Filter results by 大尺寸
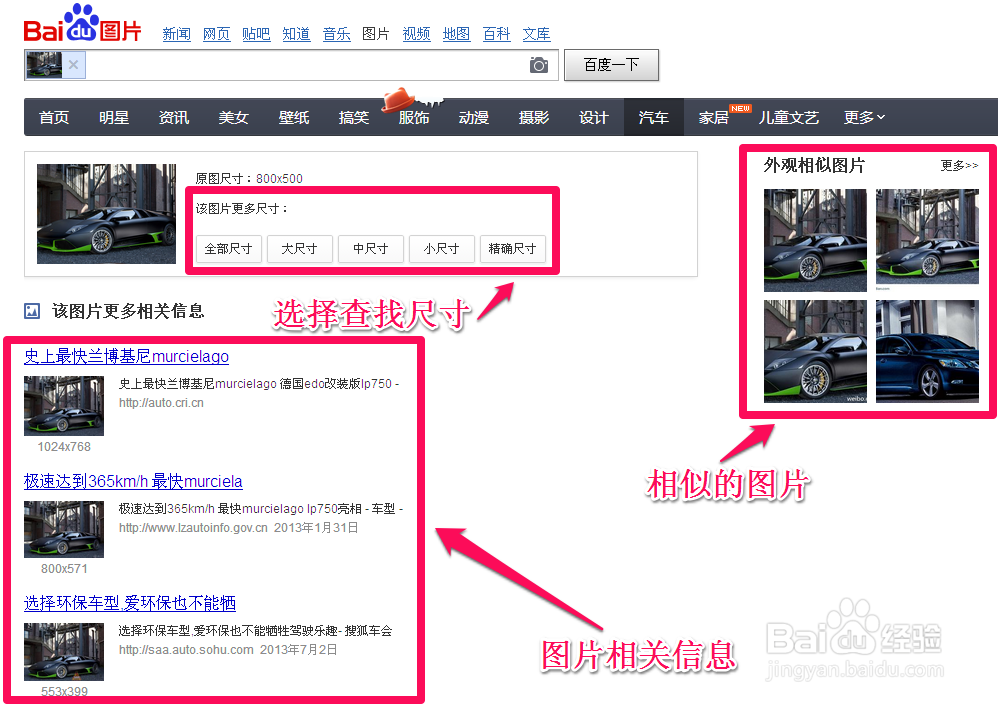Image resolution: width=998 pixels, height=704 pixels. pyautogui.click(x=299, y=249)
